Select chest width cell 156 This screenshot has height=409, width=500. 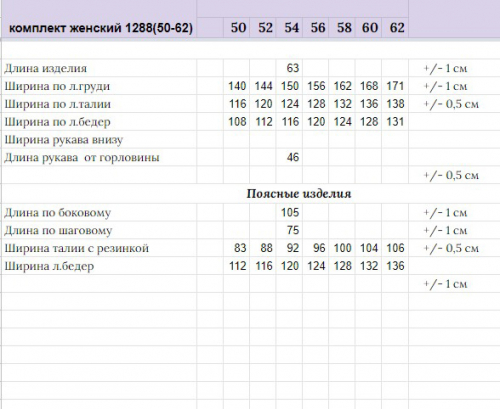pos(315,86)
